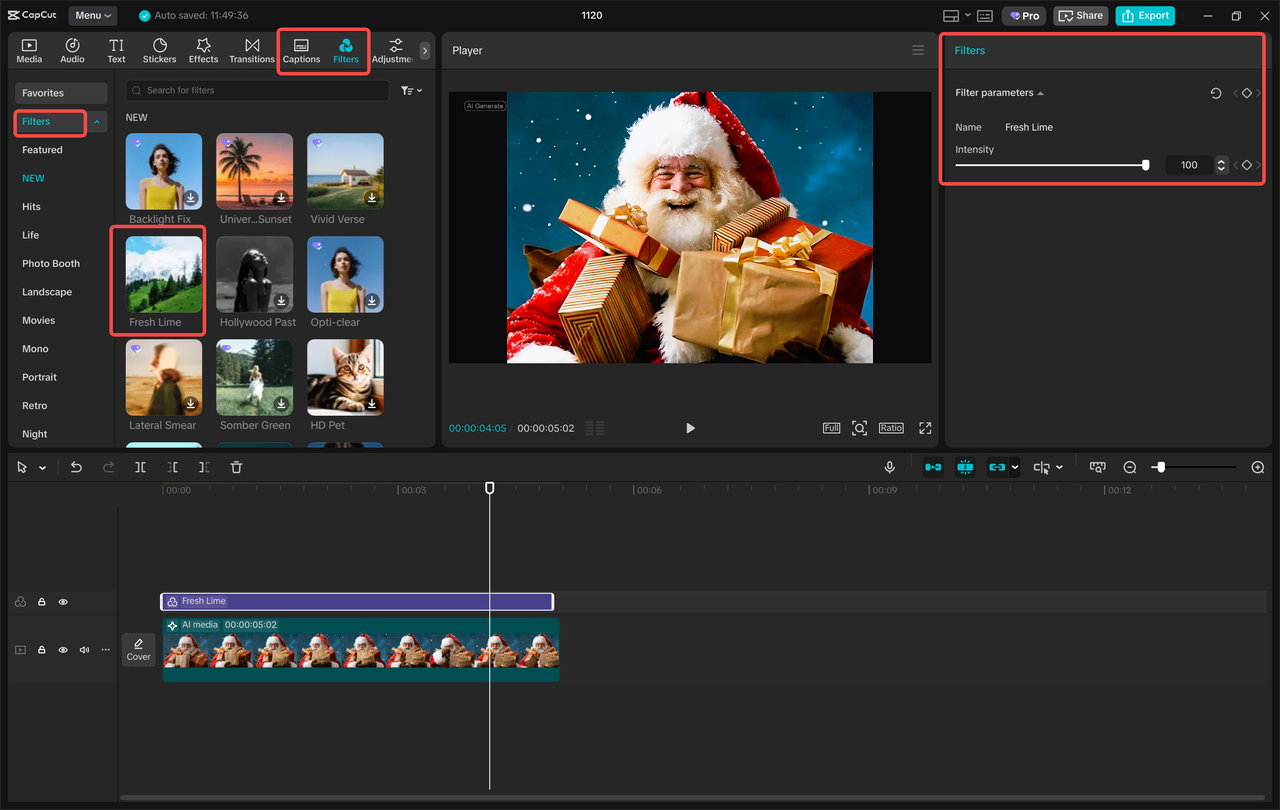
Task: Open the search filter options dropdown
Action: click(x=411, y=90)
